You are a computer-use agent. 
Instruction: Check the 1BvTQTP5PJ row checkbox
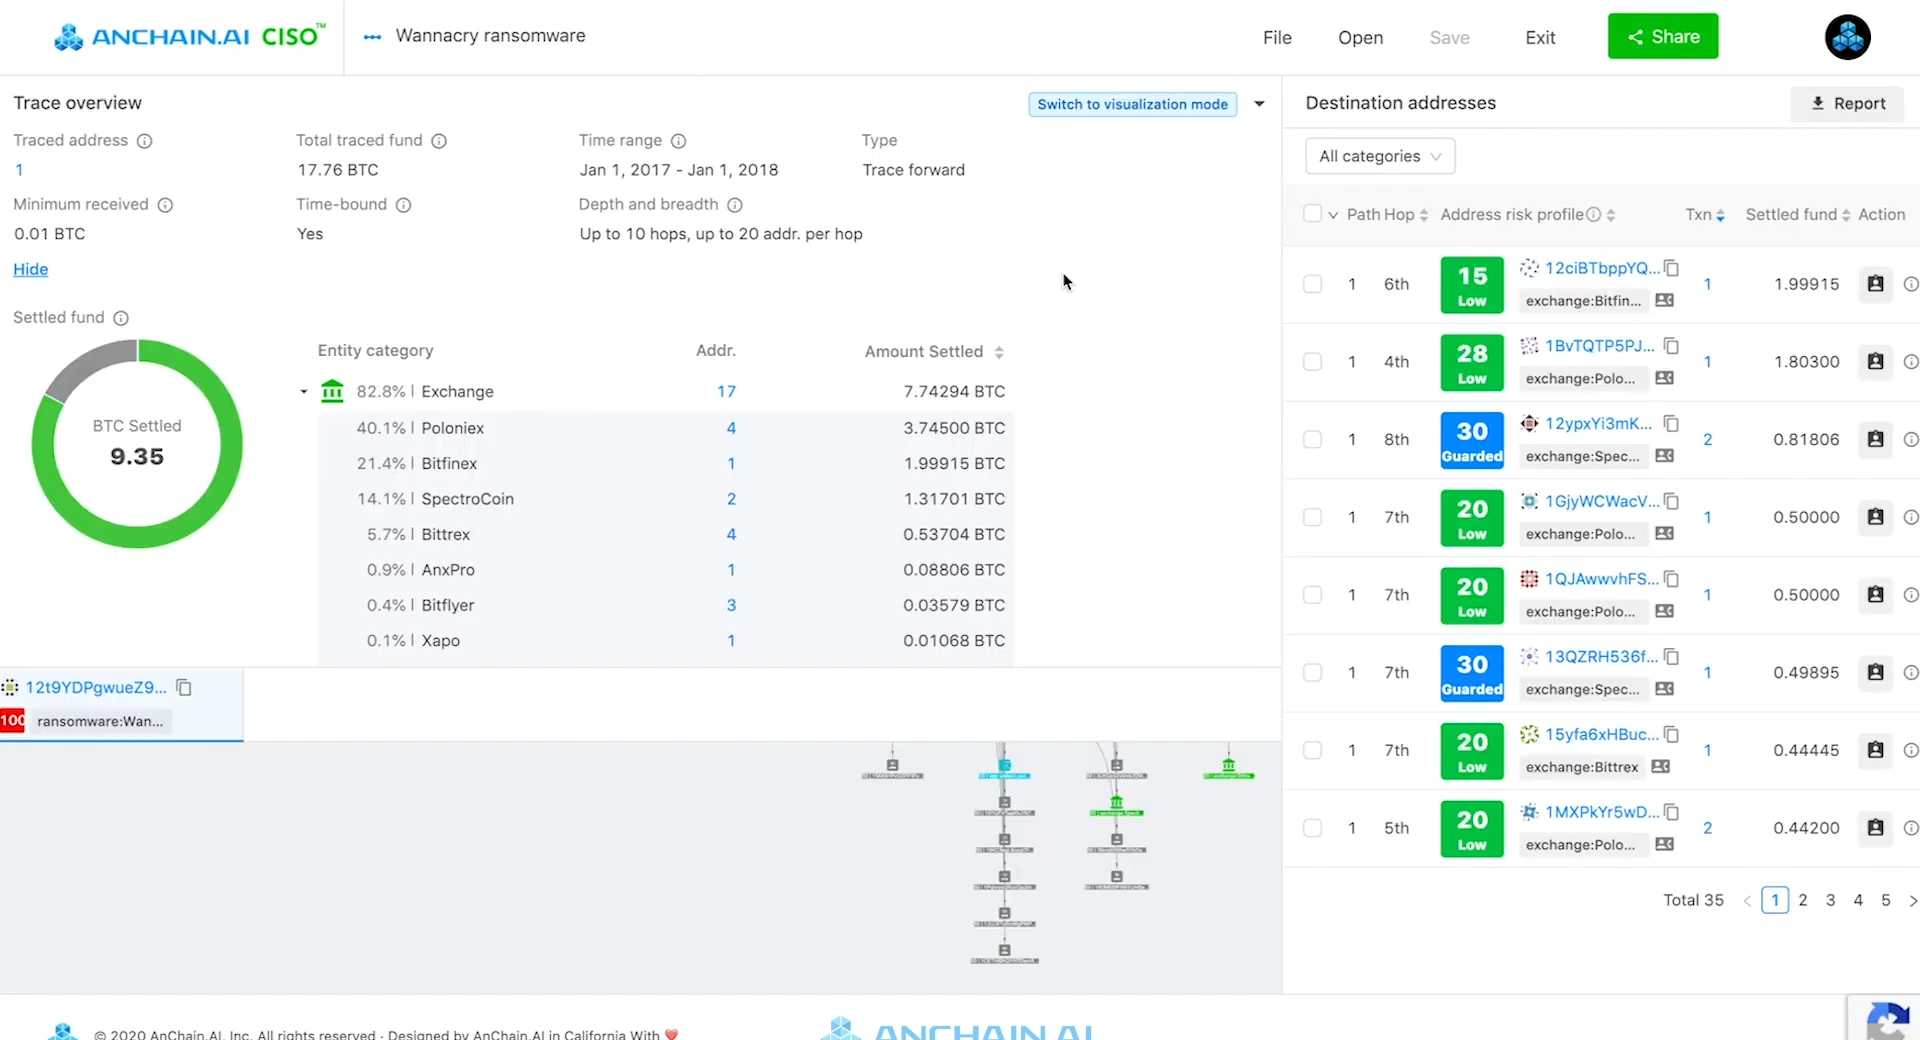(1313, 362)
